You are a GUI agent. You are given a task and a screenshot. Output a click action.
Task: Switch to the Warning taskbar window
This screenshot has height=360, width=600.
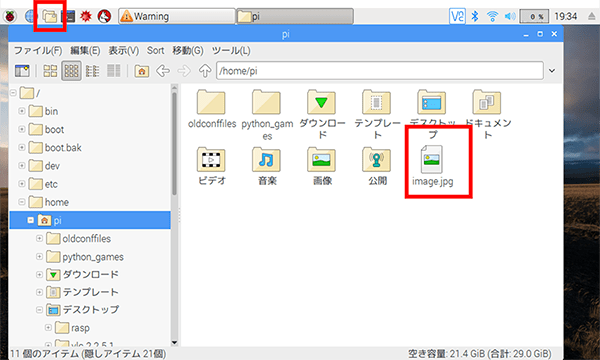coord(177,16)
